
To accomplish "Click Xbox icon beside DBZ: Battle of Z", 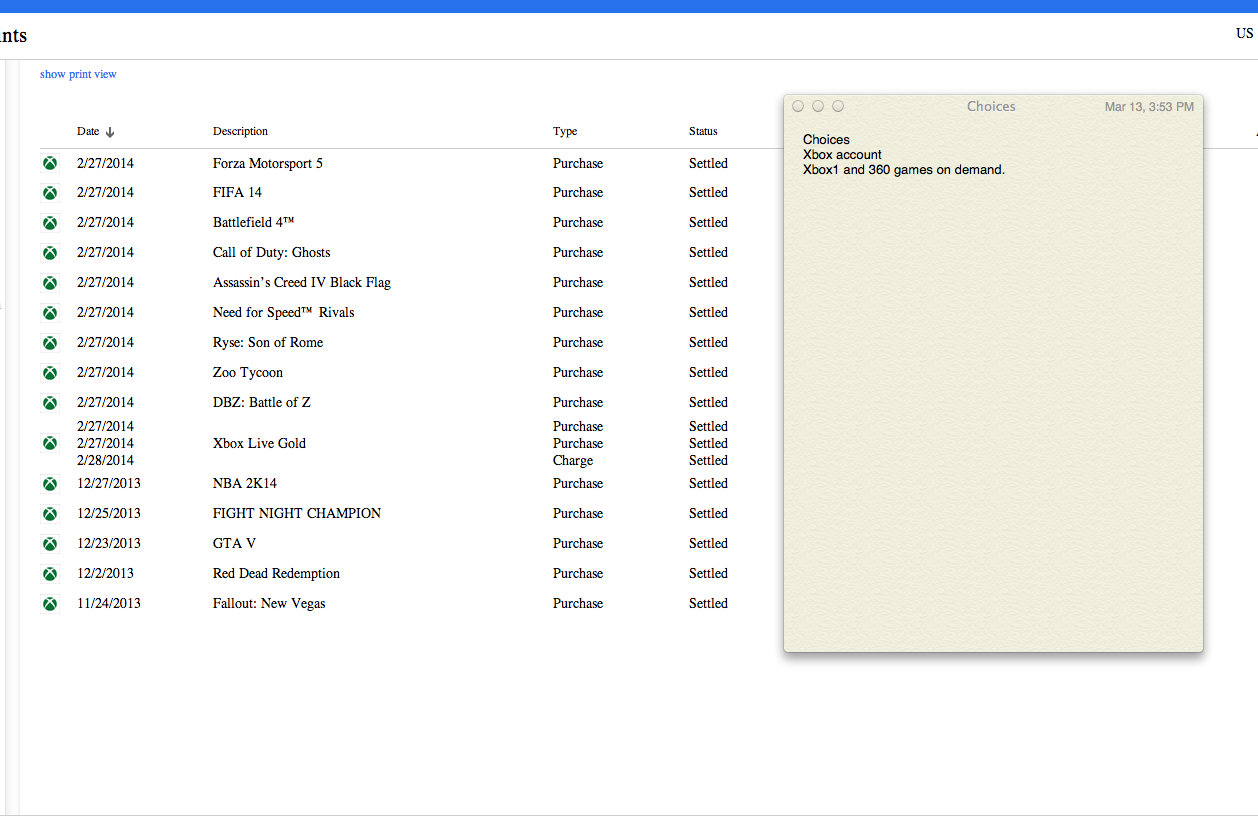I will click(x=49, y=403).
